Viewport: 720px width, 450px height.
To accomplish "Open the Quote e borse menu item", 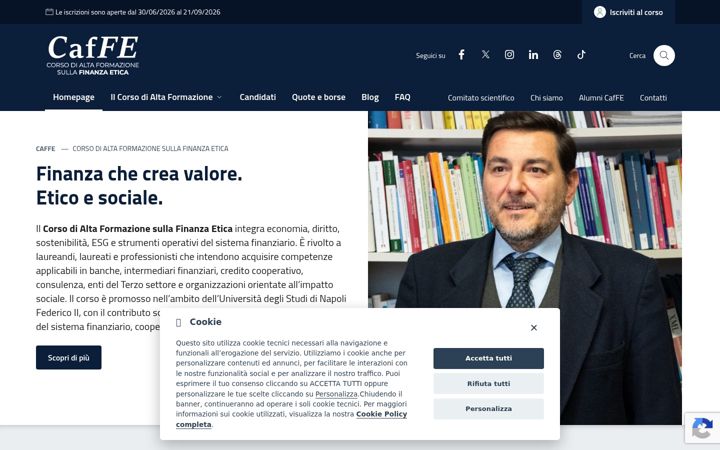I will (319, 97).
